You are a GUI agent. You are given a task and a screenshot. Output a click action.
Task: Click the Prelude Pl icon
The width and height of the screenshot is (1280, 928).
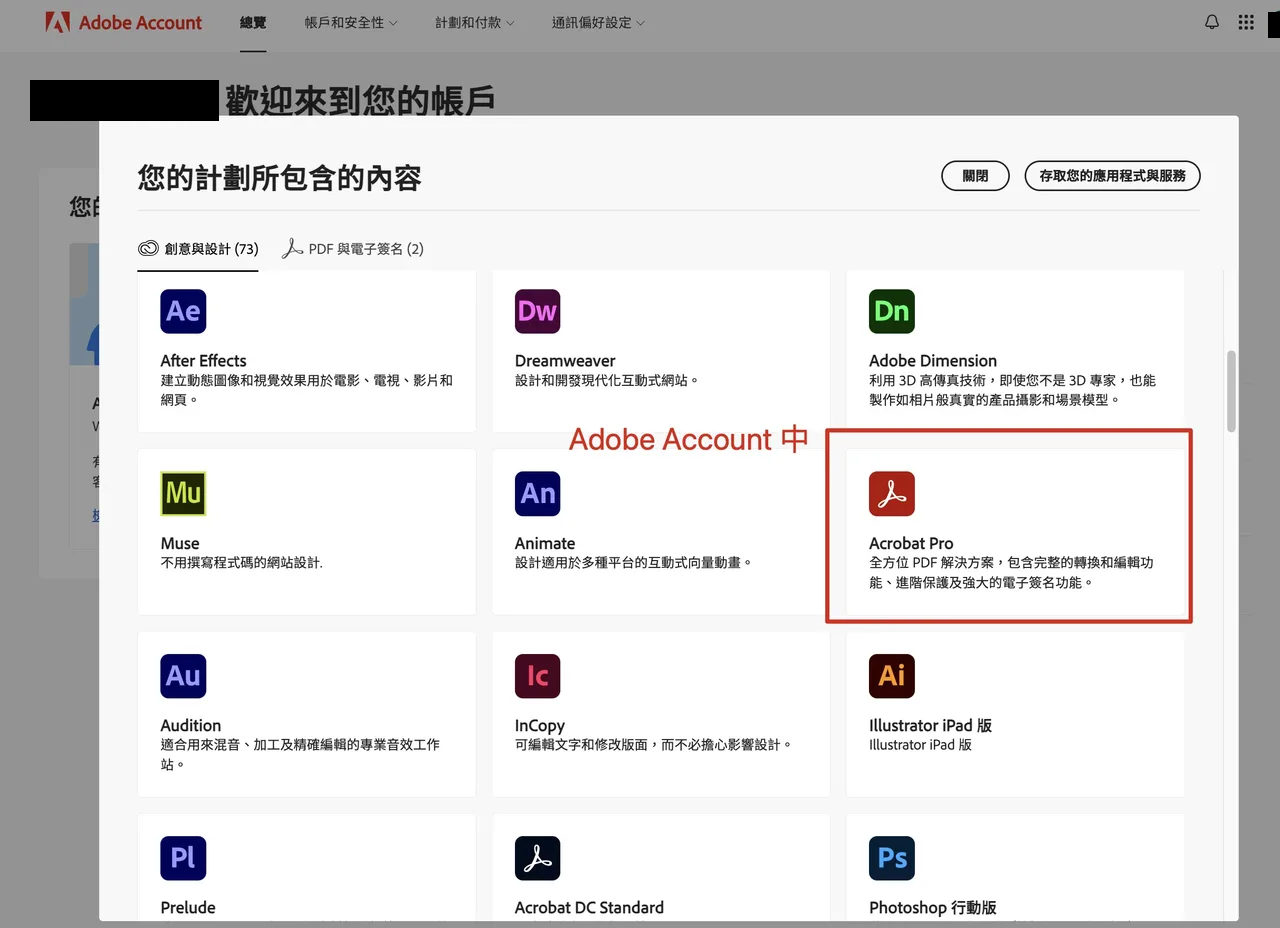(x=183, y=858)
